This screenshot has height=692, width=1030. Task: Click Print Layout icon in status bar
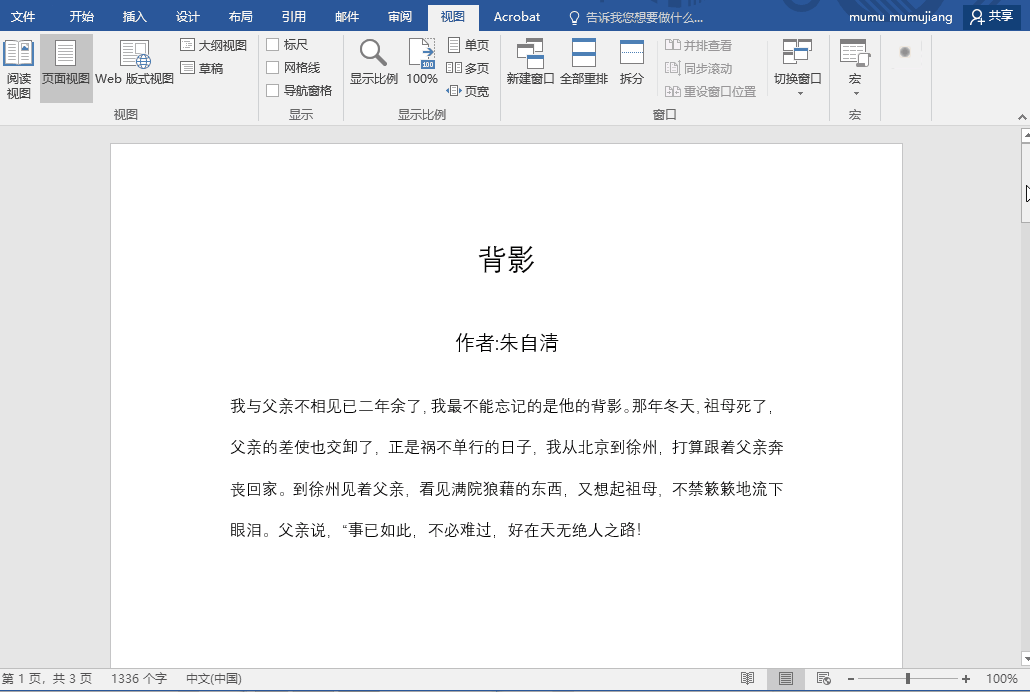pos(786,678)
